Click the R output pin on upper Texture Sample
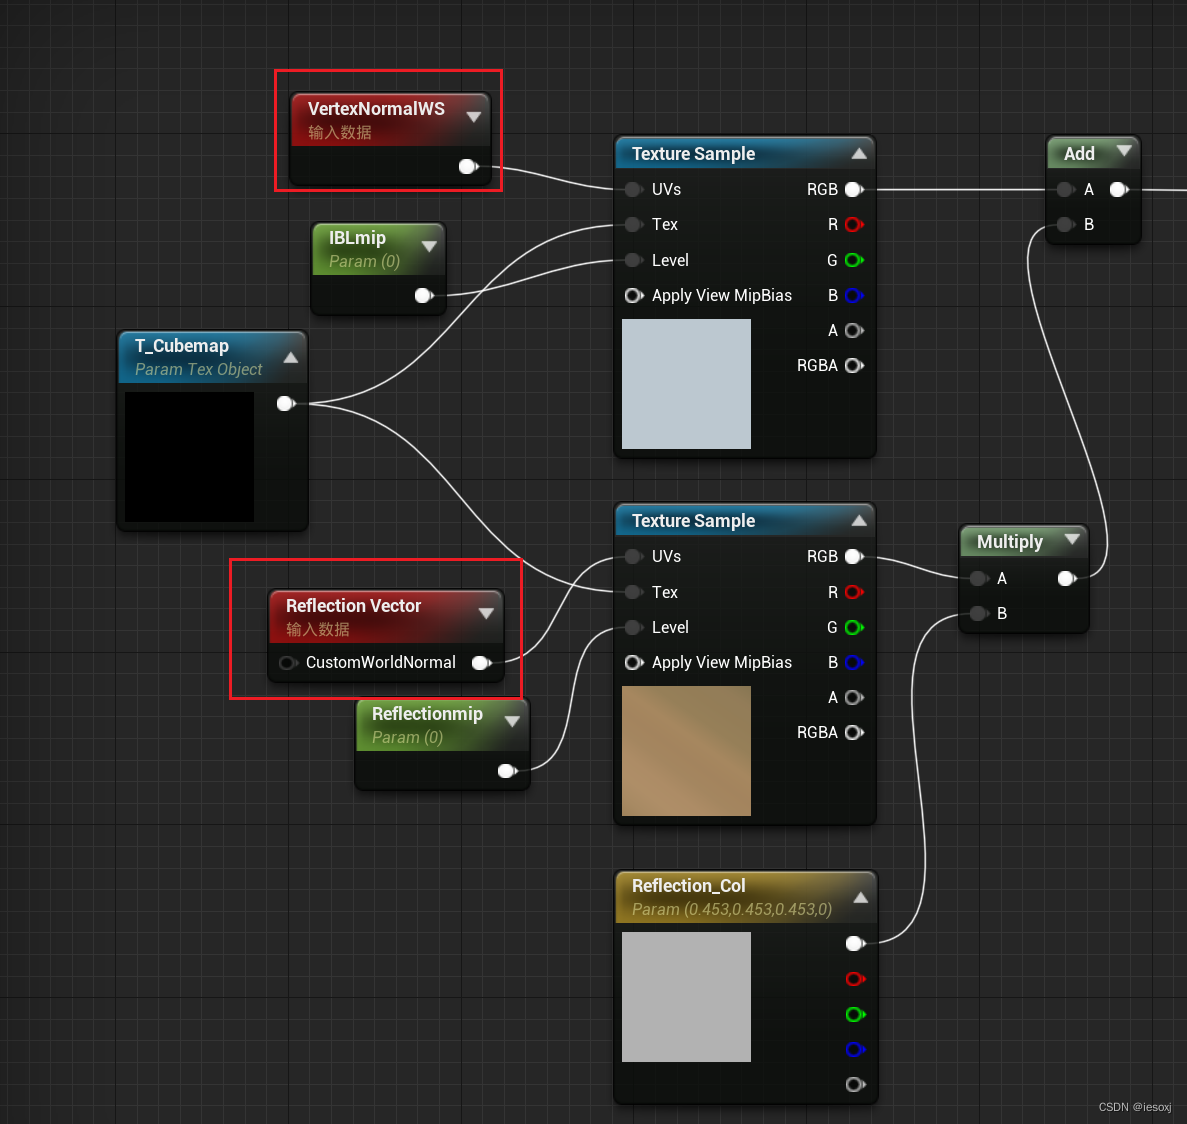This screenshot has height=1124, width=1187. click(x=855, y=224)
